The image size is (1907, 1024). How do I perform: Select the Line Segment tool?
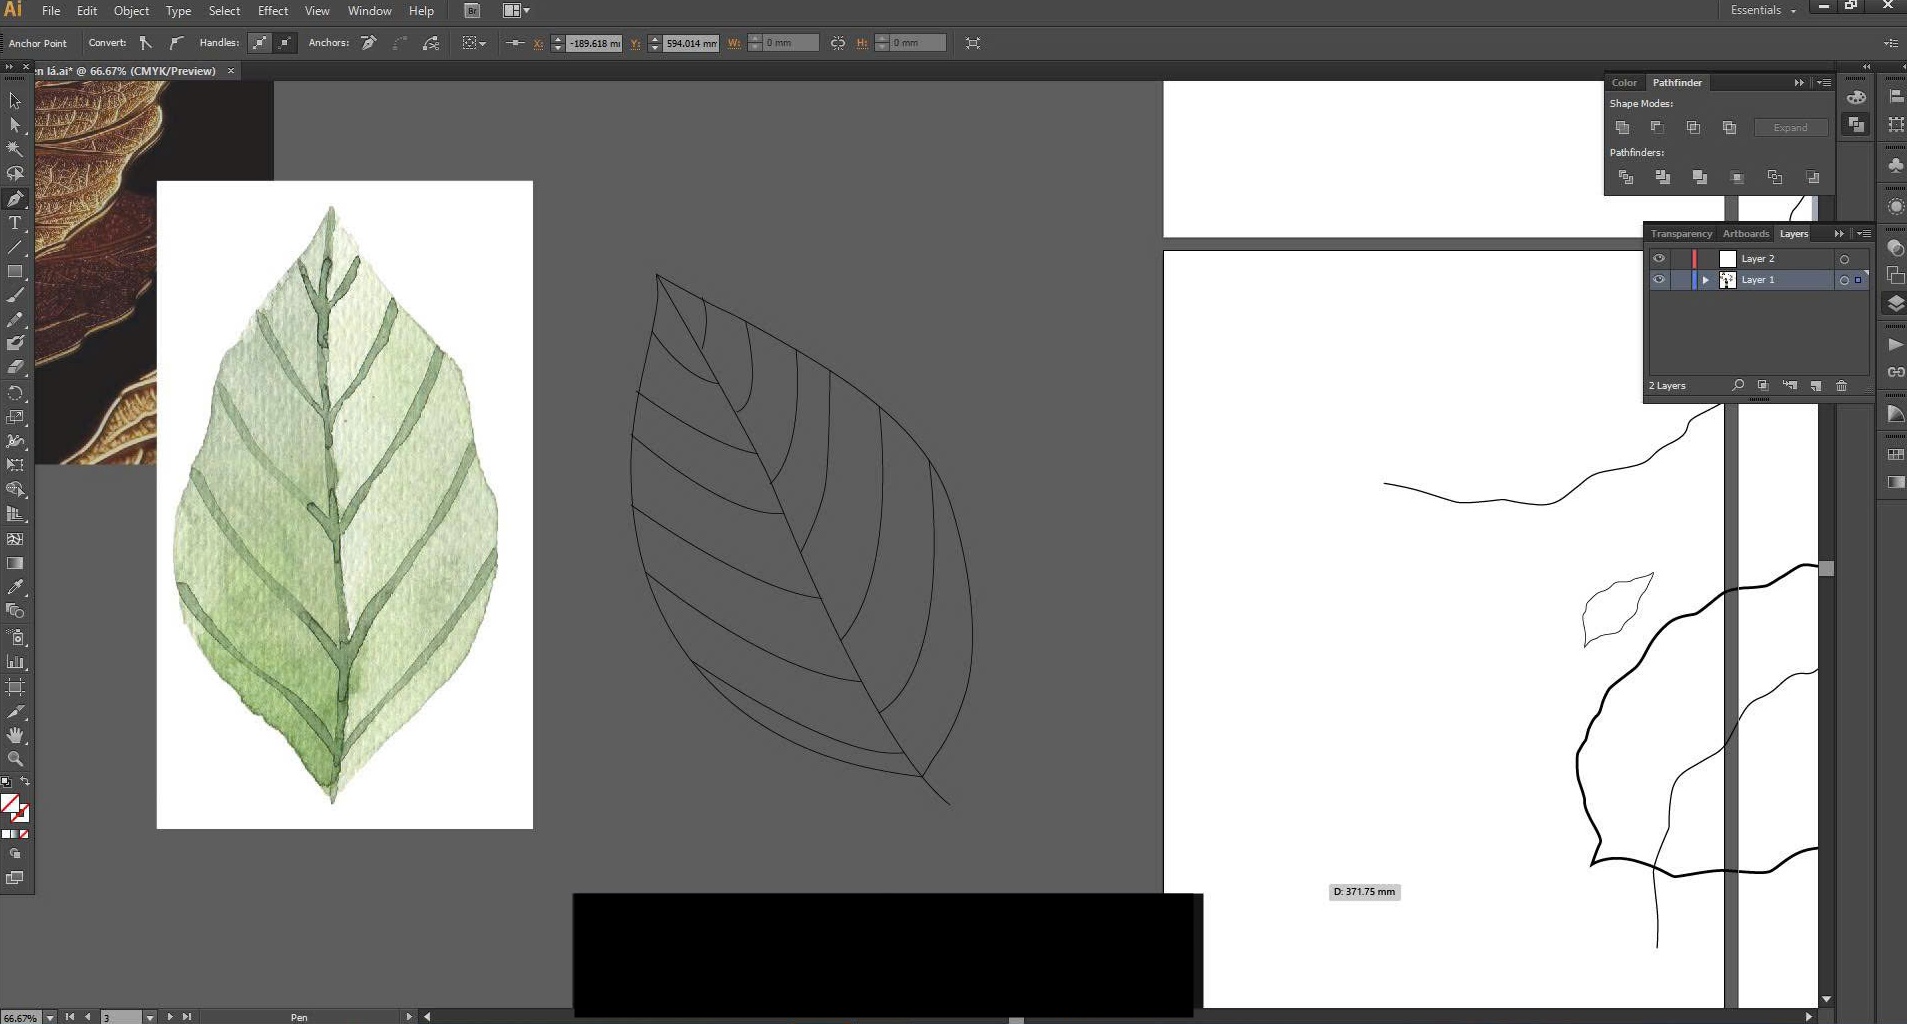pos(15,247)
